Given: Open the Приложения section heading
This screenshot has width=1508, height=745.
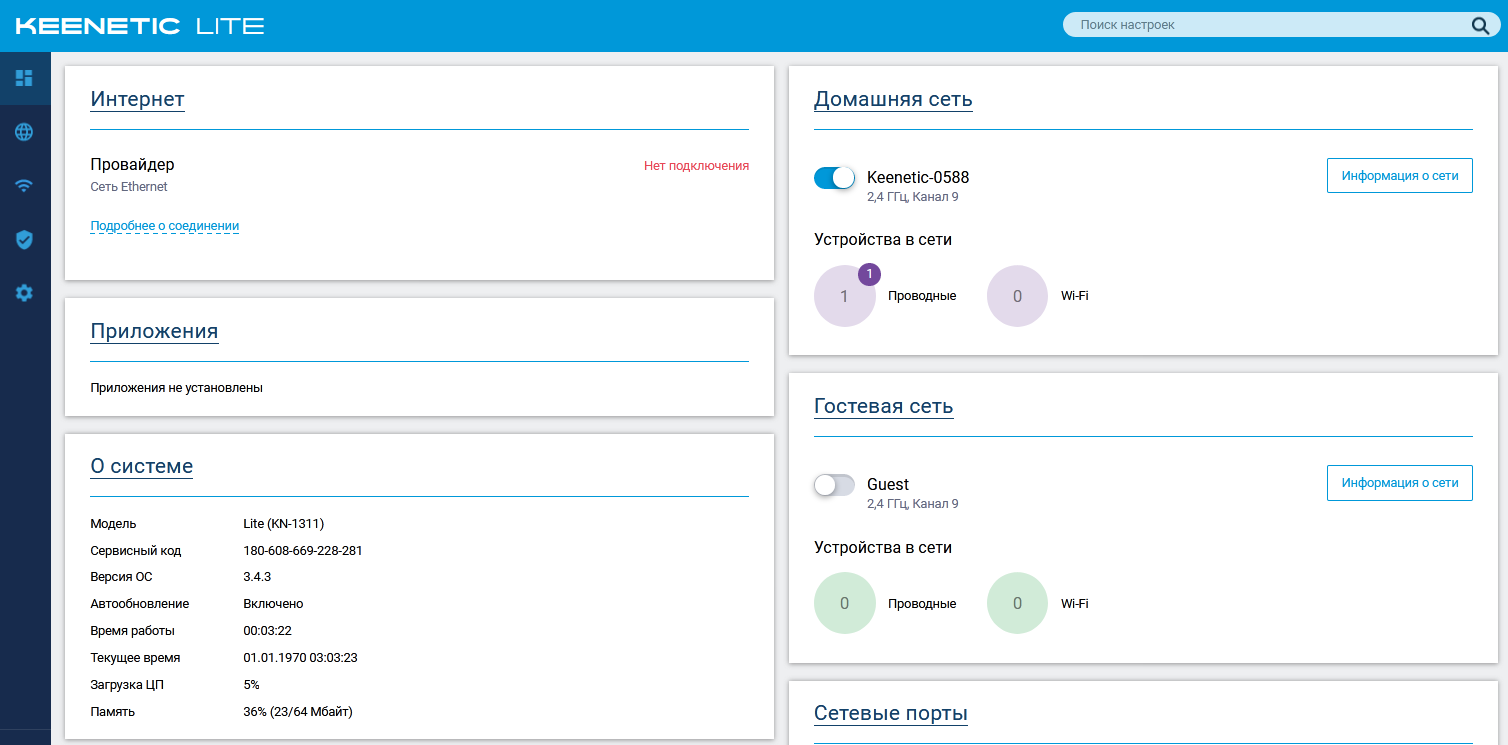Looking at the screenshot, I should coord(154,331).
